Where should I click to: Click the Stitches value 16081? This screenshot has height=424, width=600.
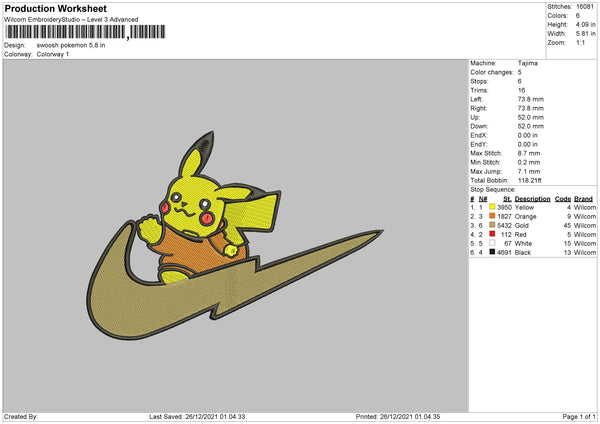[585, 7]
